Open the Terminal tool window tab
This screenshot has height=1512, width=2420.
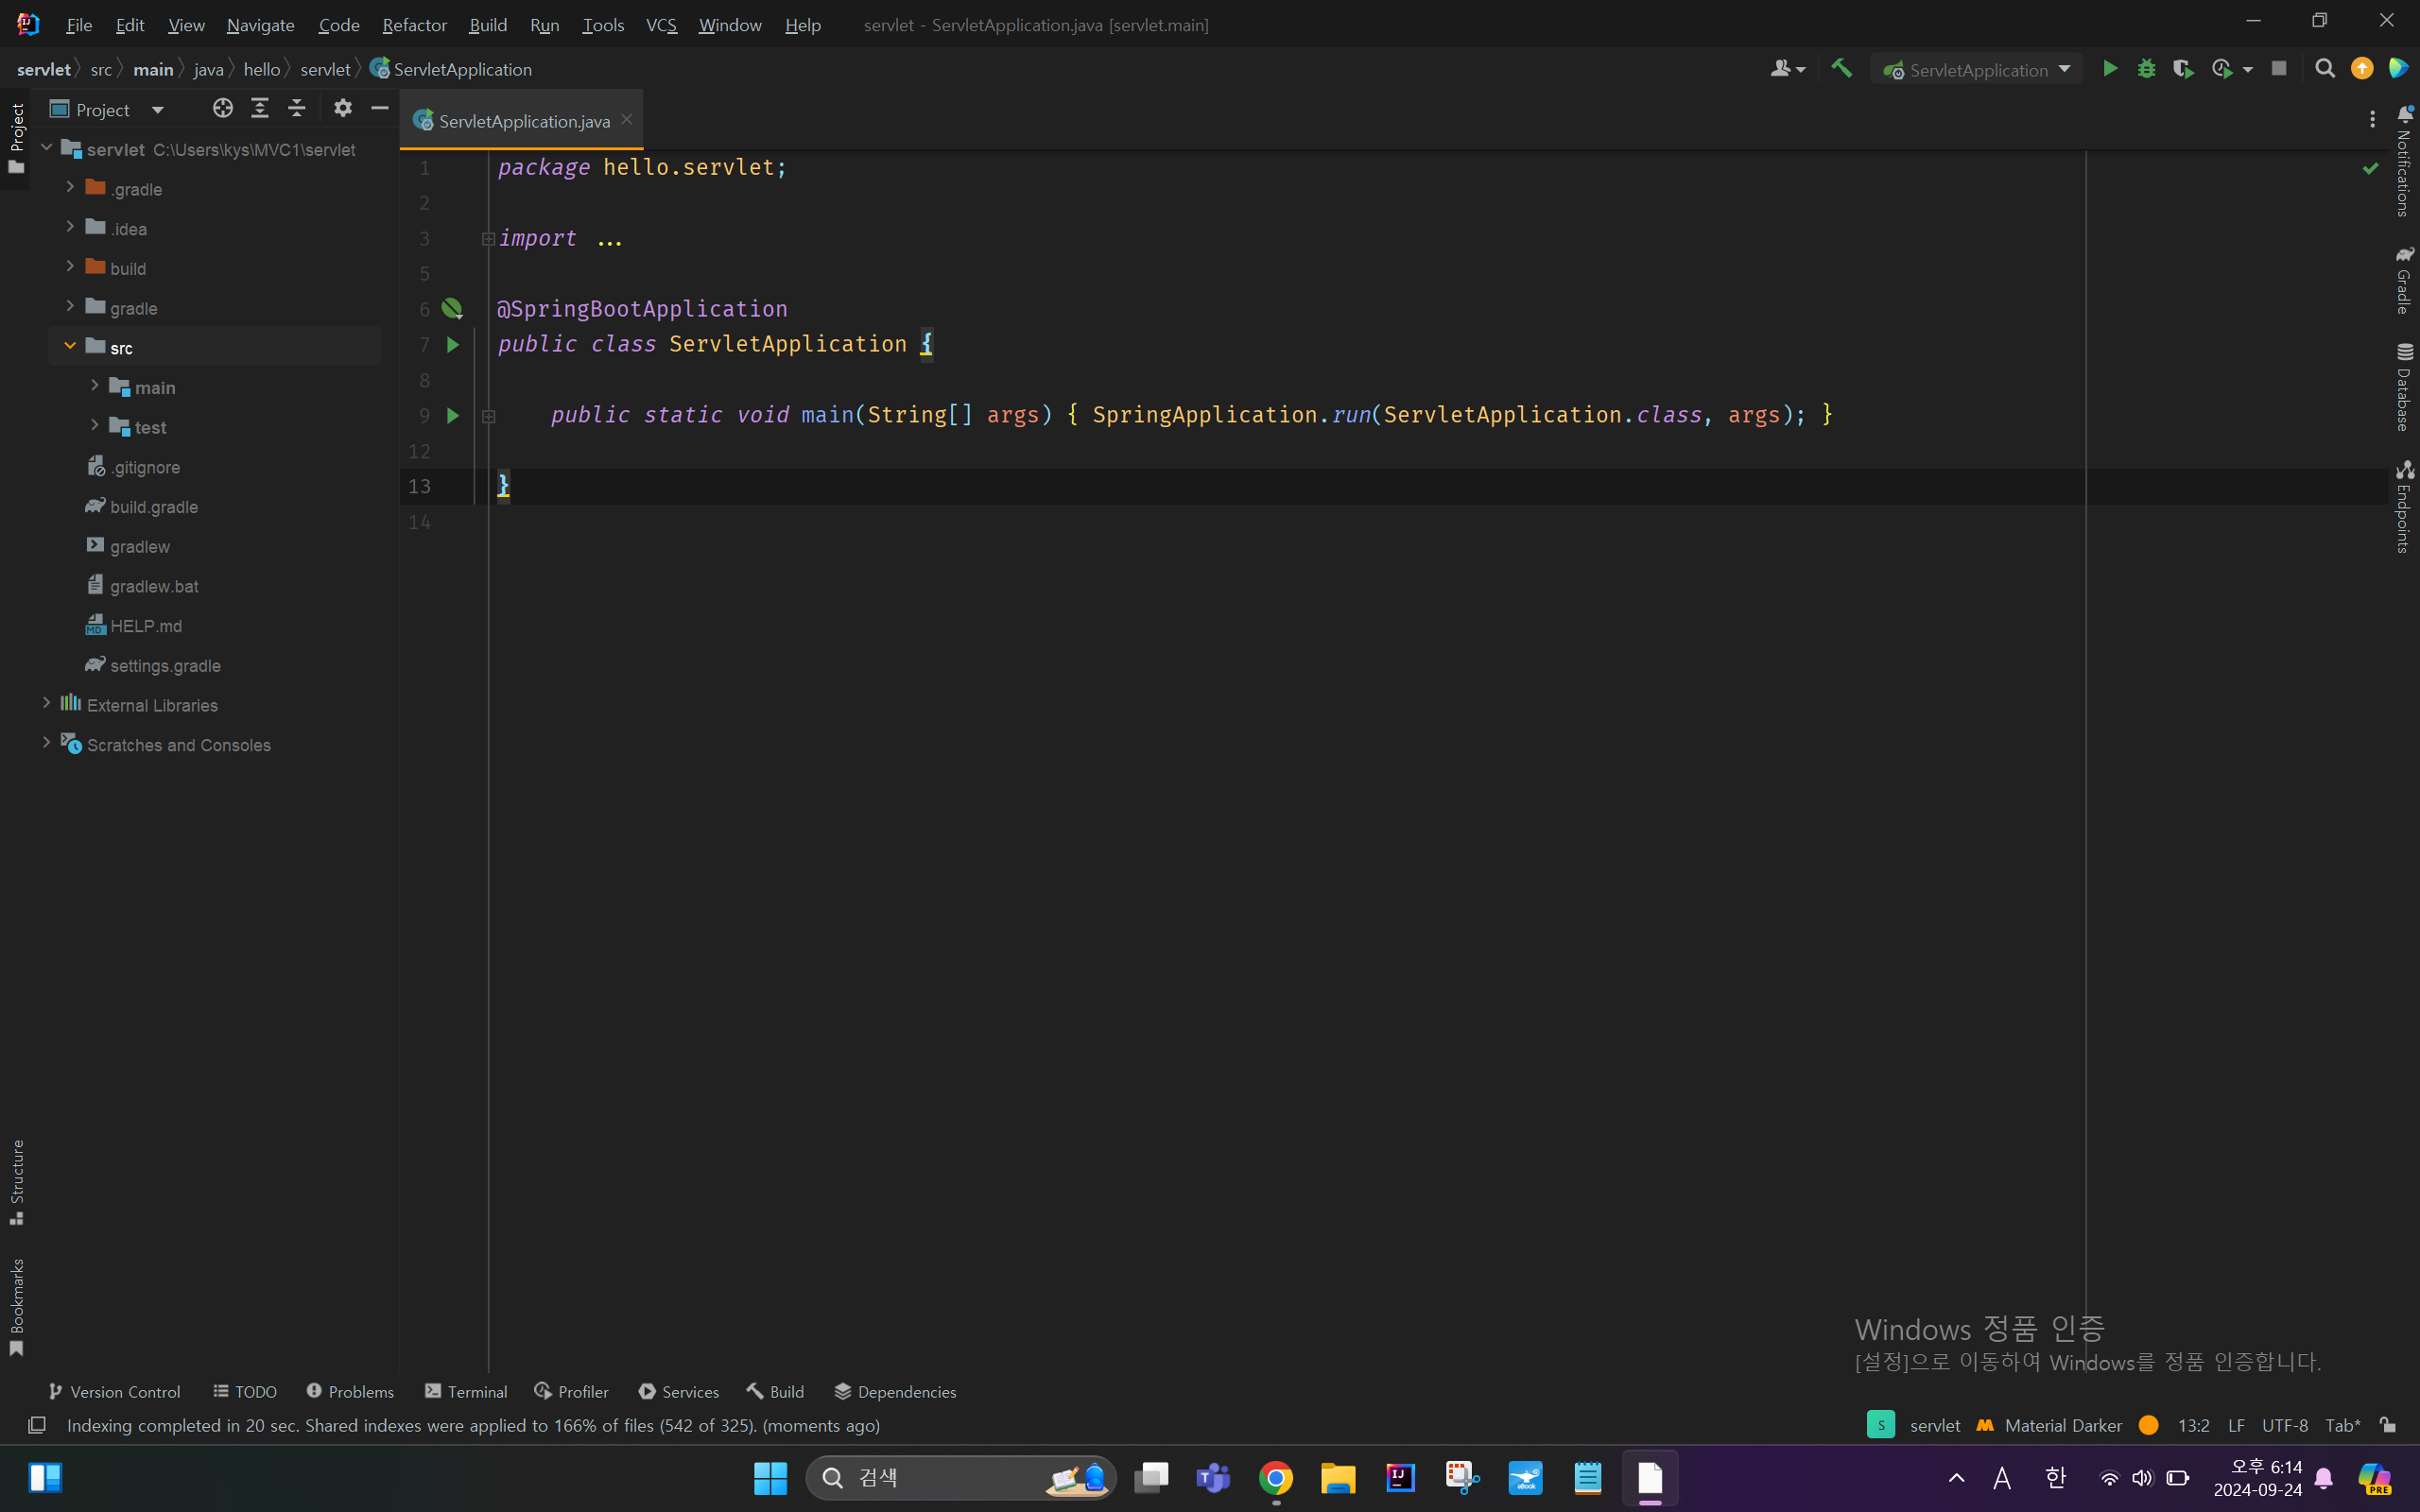tap(467, 1391)
